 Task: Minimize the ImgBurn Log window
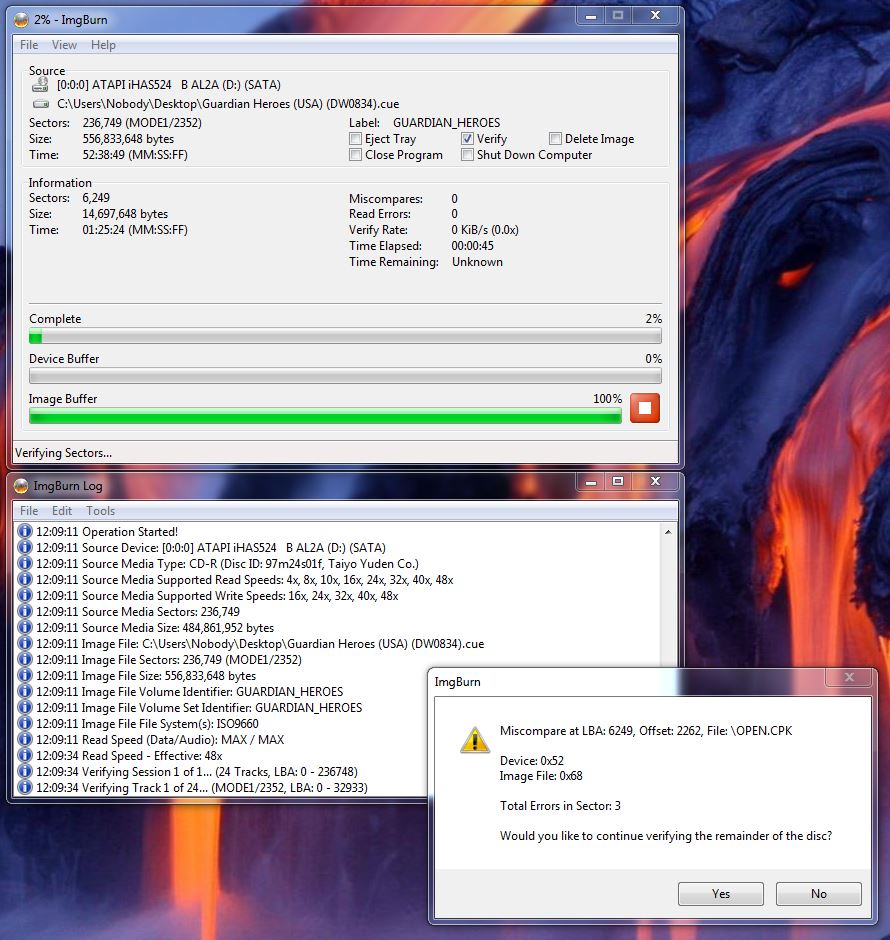tap(591, 481)
